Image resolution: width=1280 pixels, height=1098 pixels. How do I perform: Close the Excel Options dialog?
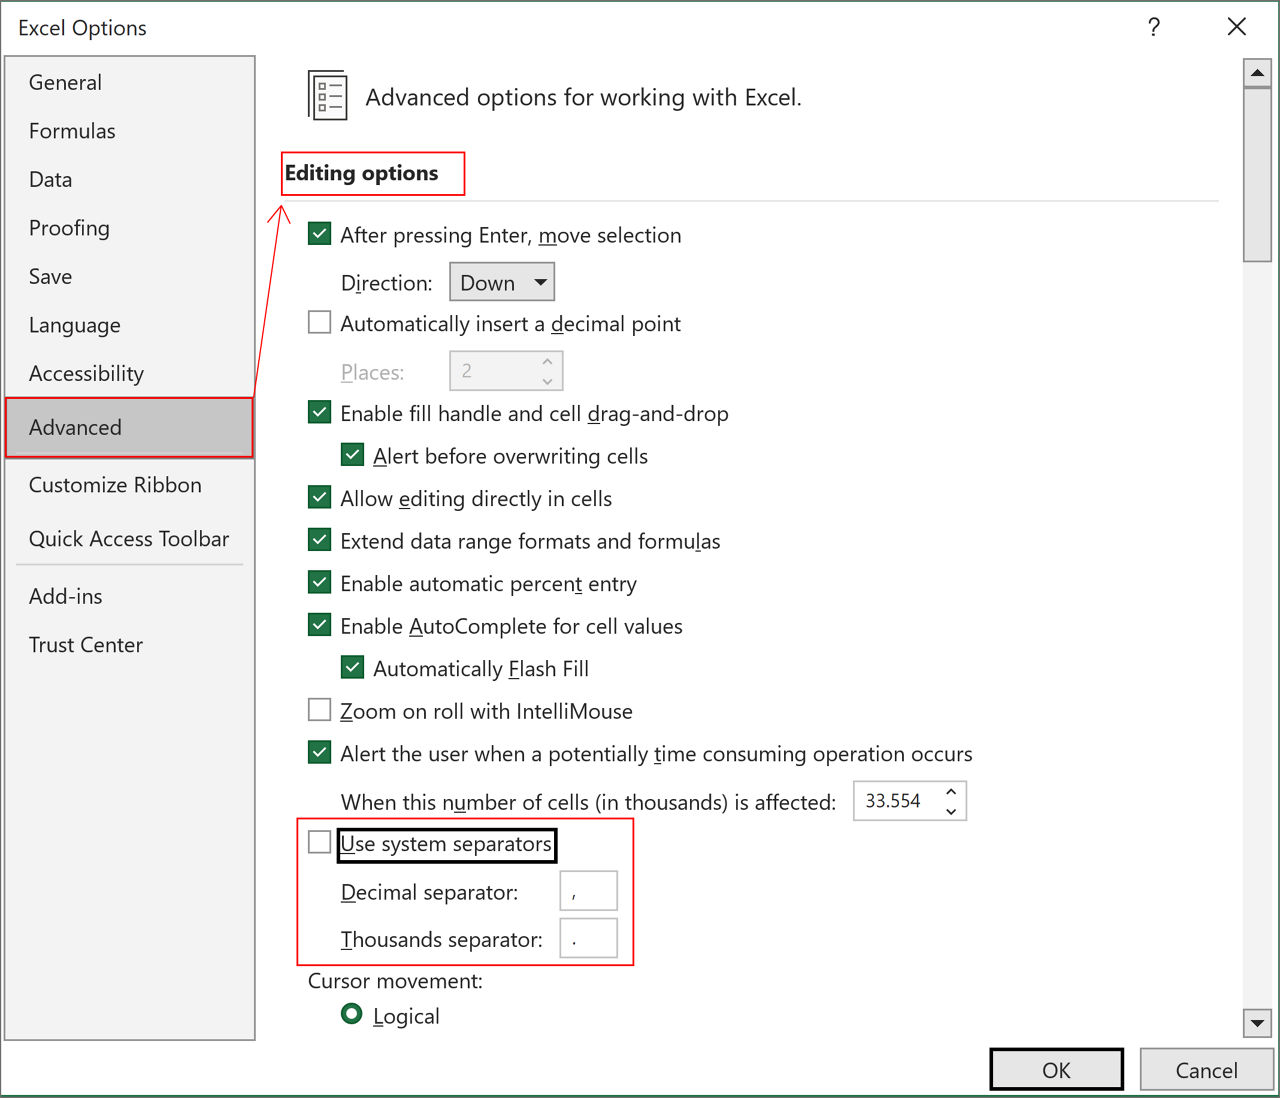click(x=1237, y=27)
